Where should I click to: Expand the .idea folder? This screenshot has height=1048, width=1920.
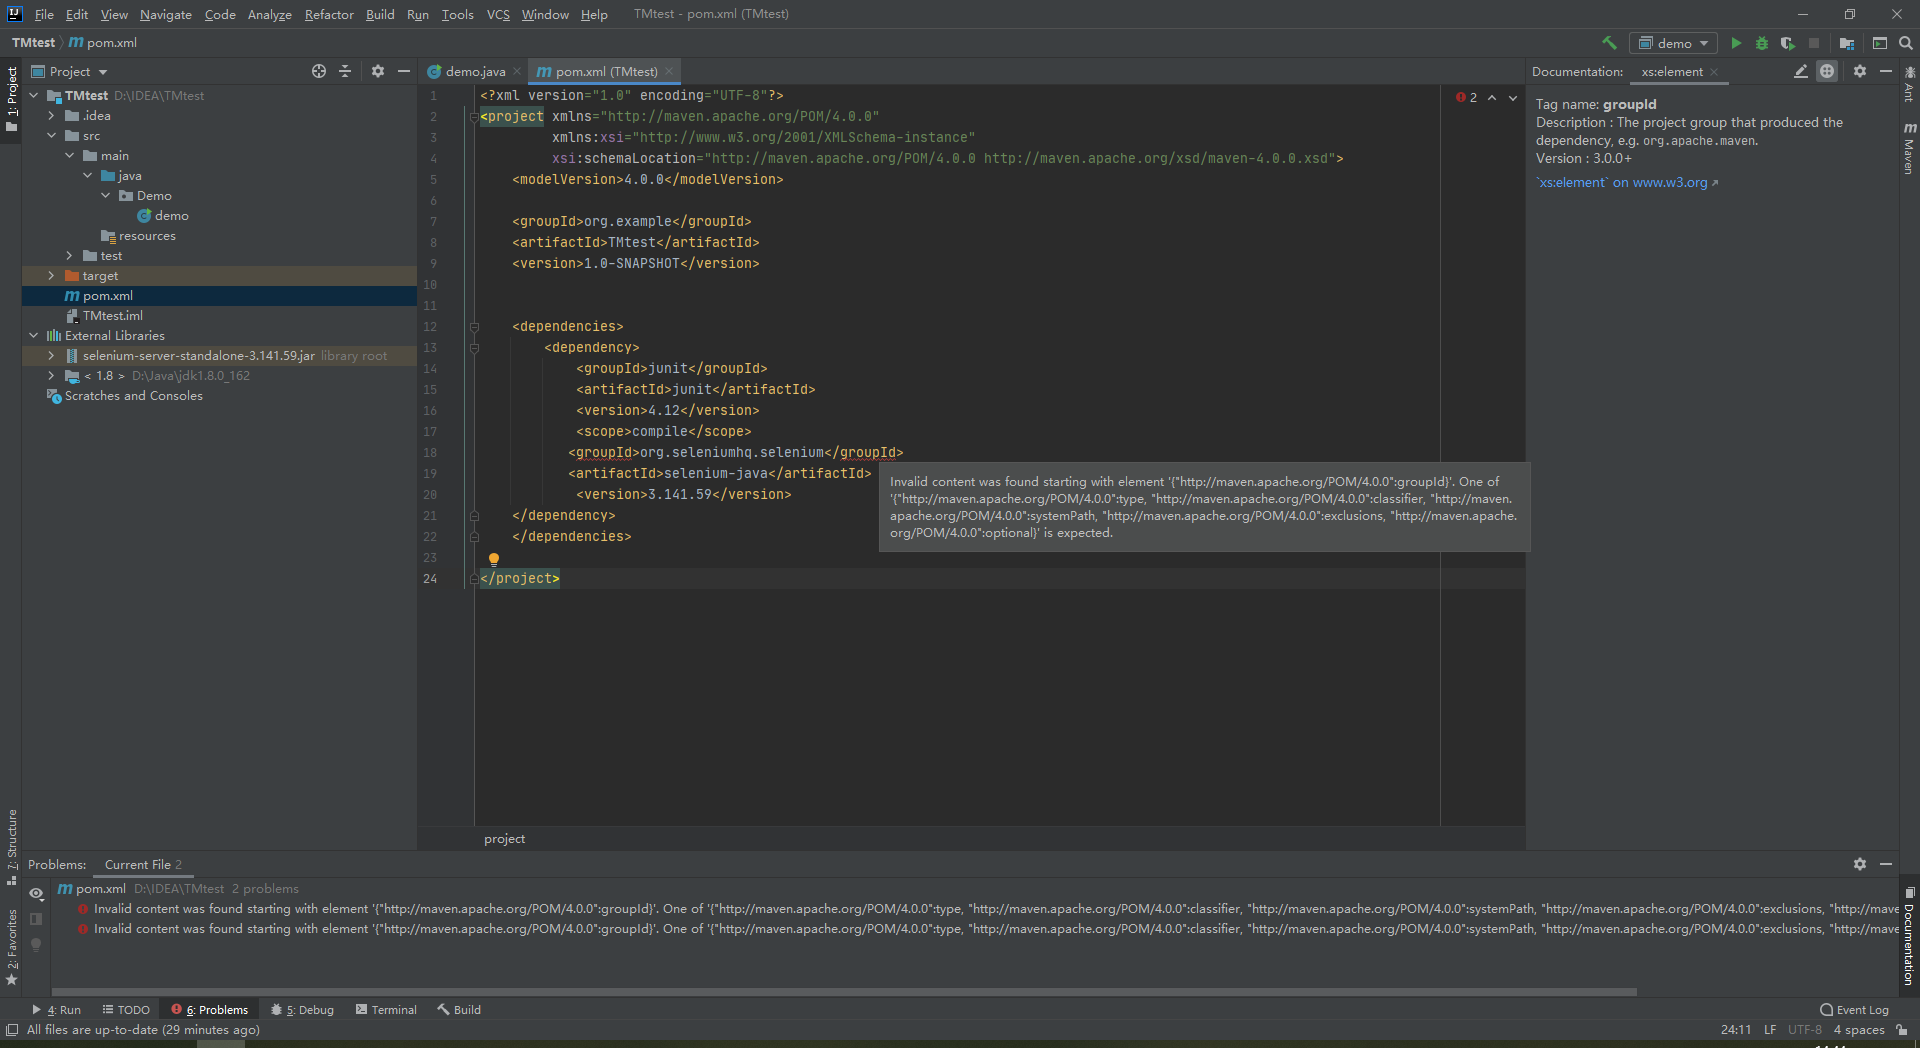51,115
